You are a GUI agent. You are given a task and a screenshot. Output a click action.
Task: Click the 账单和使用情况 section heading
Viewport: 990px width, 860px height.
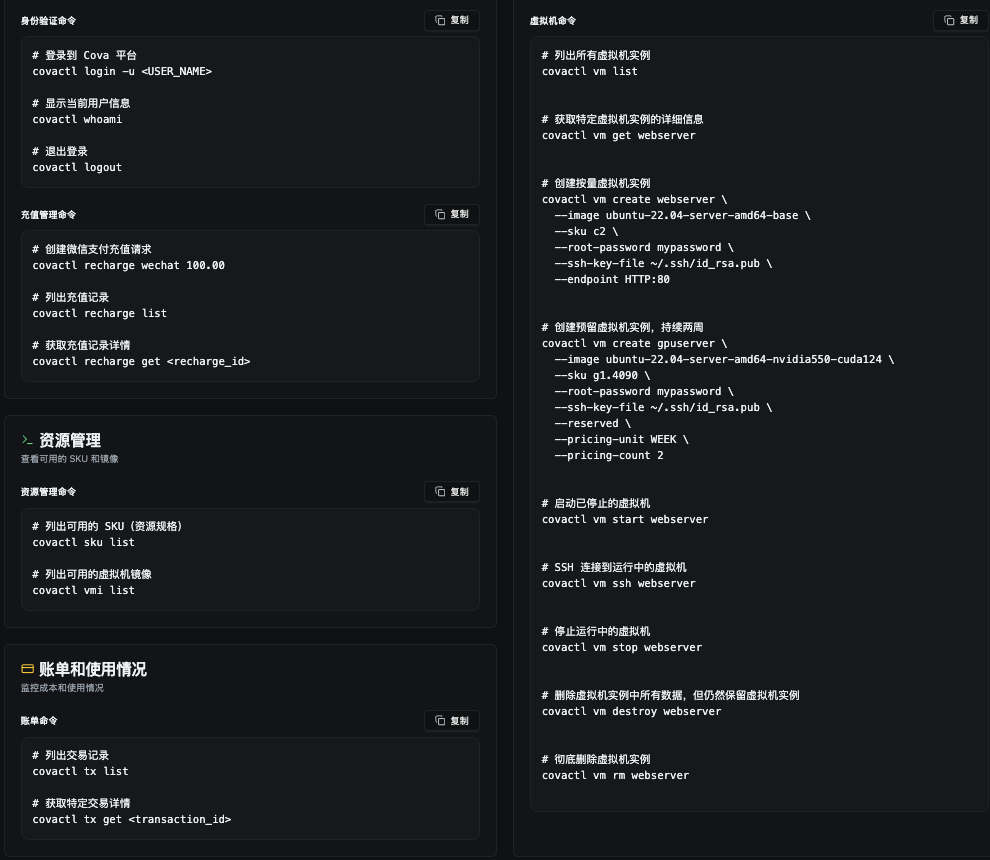[x=93, y=669]
